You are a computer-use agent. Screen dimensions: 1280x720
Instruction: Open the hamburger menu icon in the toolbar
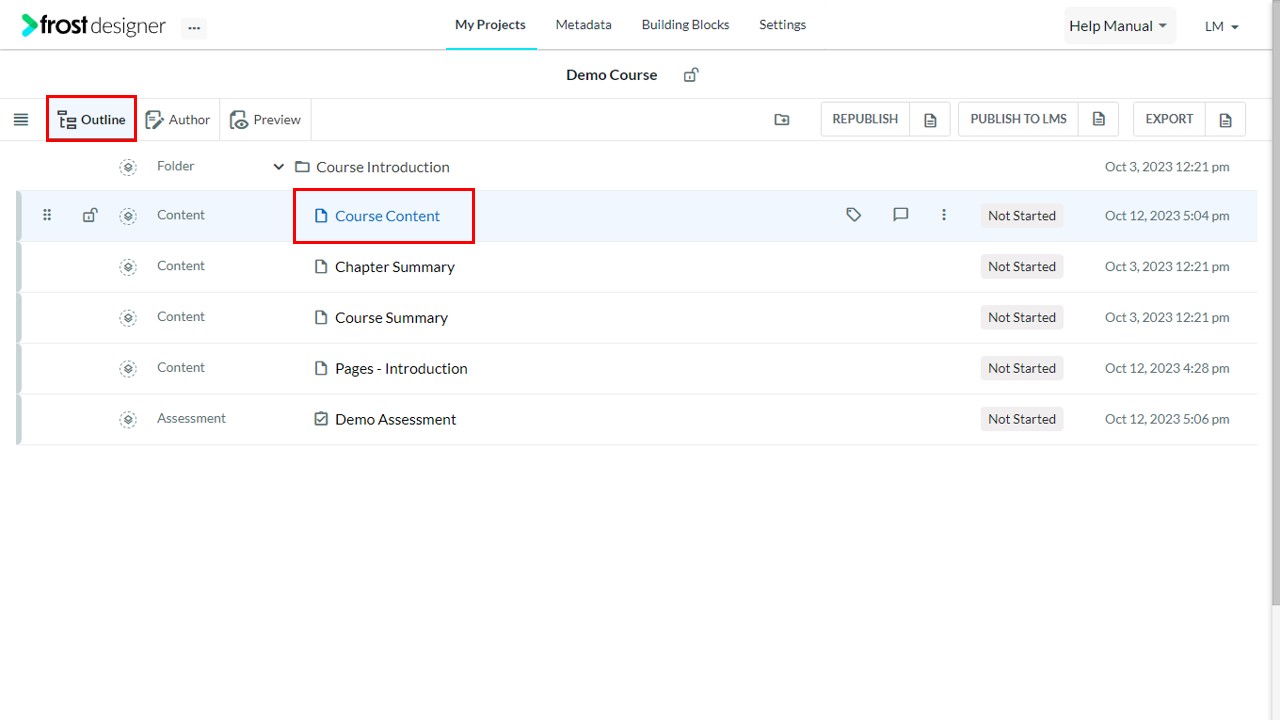coord(21,120)
